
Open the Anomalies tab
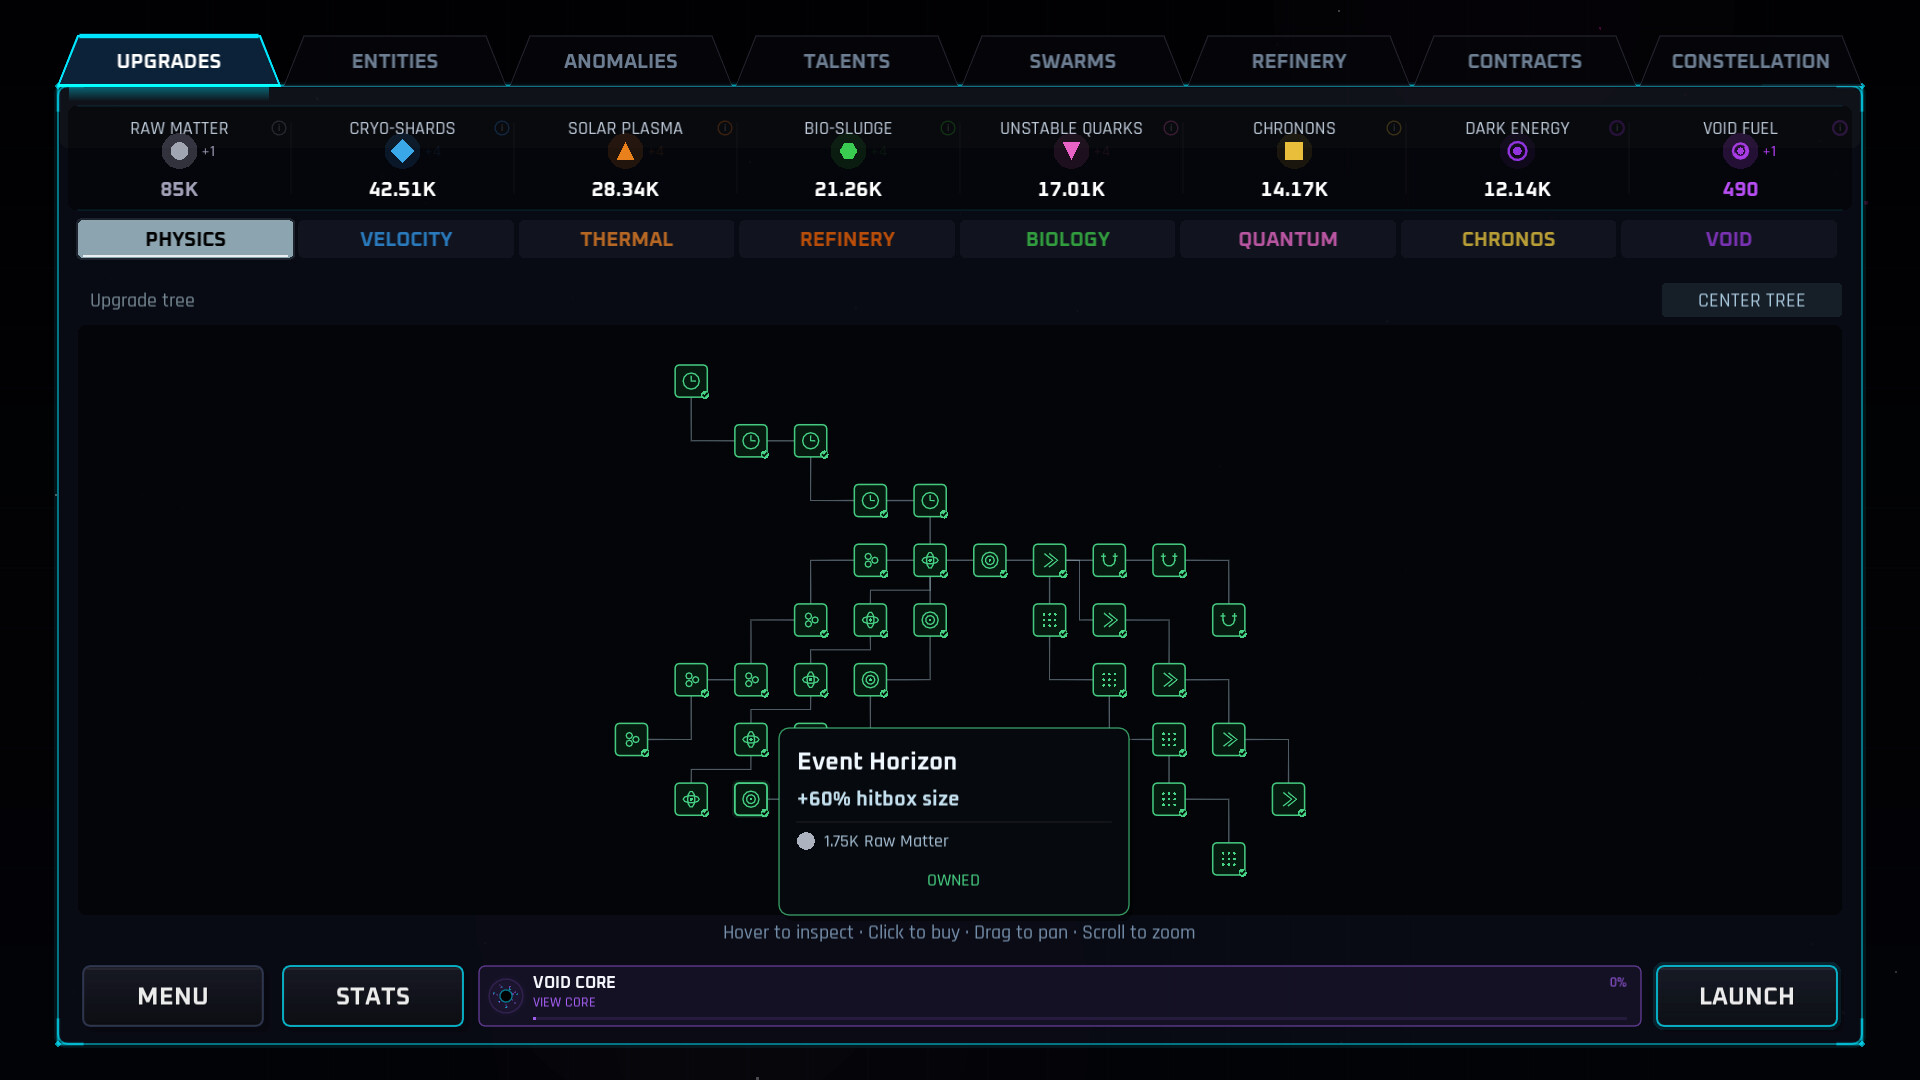621,61
